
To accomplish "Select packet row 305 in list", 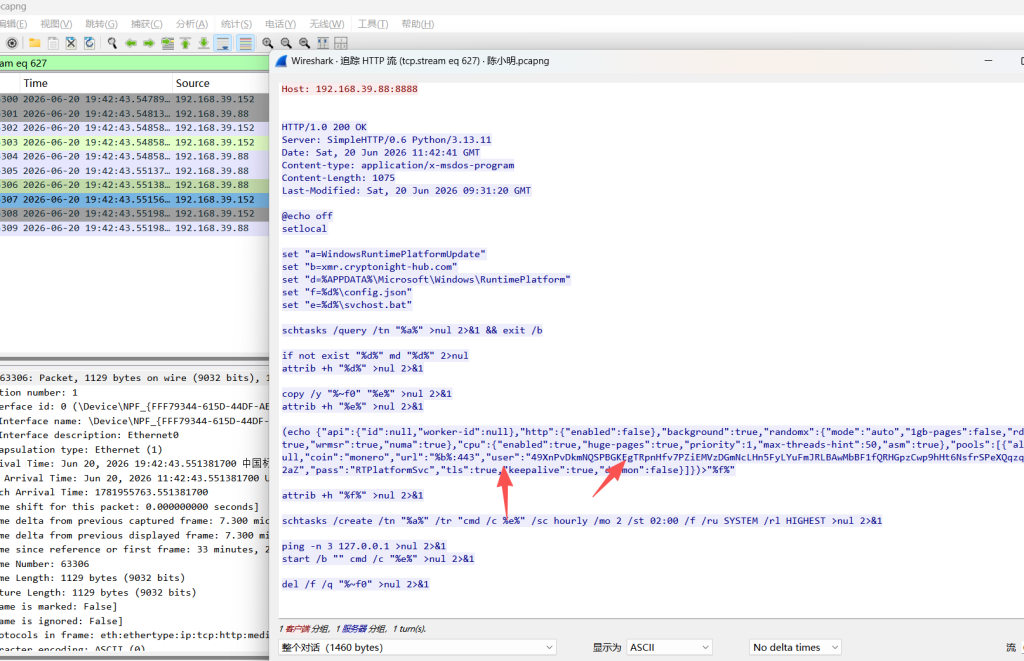I will pyautogui.click(x=134, y=171).
